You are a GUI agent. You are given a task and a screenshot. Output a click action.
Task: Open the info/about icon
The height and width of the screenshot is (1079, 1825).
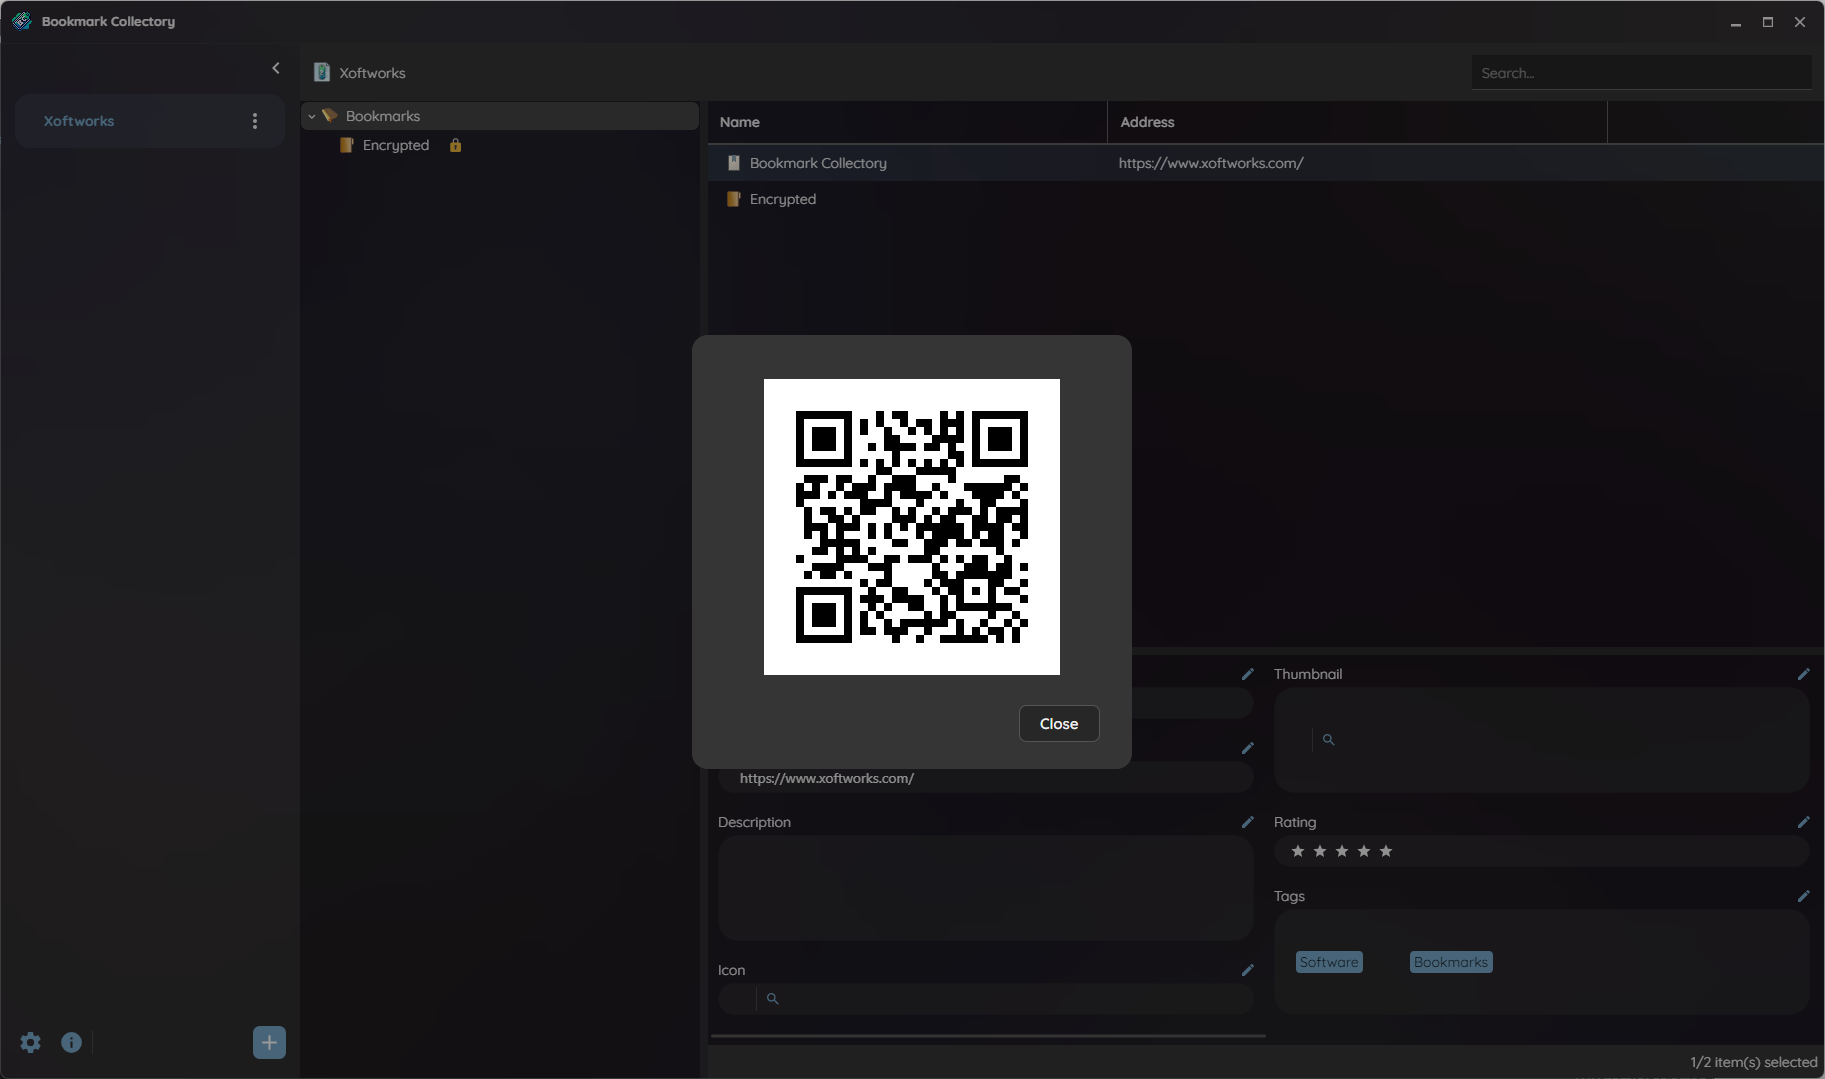point(71,1042)
